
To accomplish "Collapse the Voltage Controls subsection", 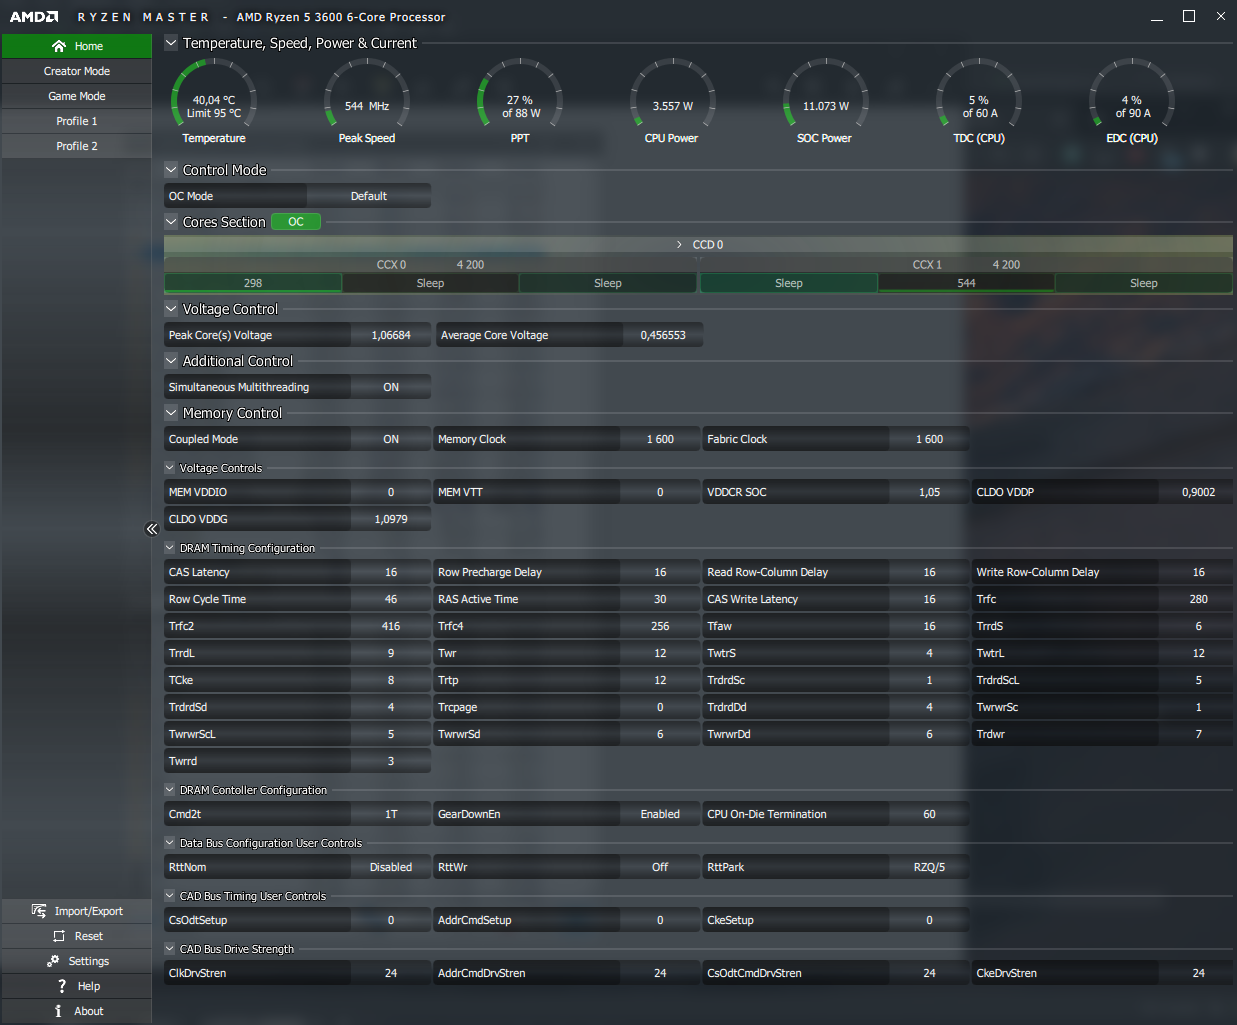I will (x=170, y=467).
